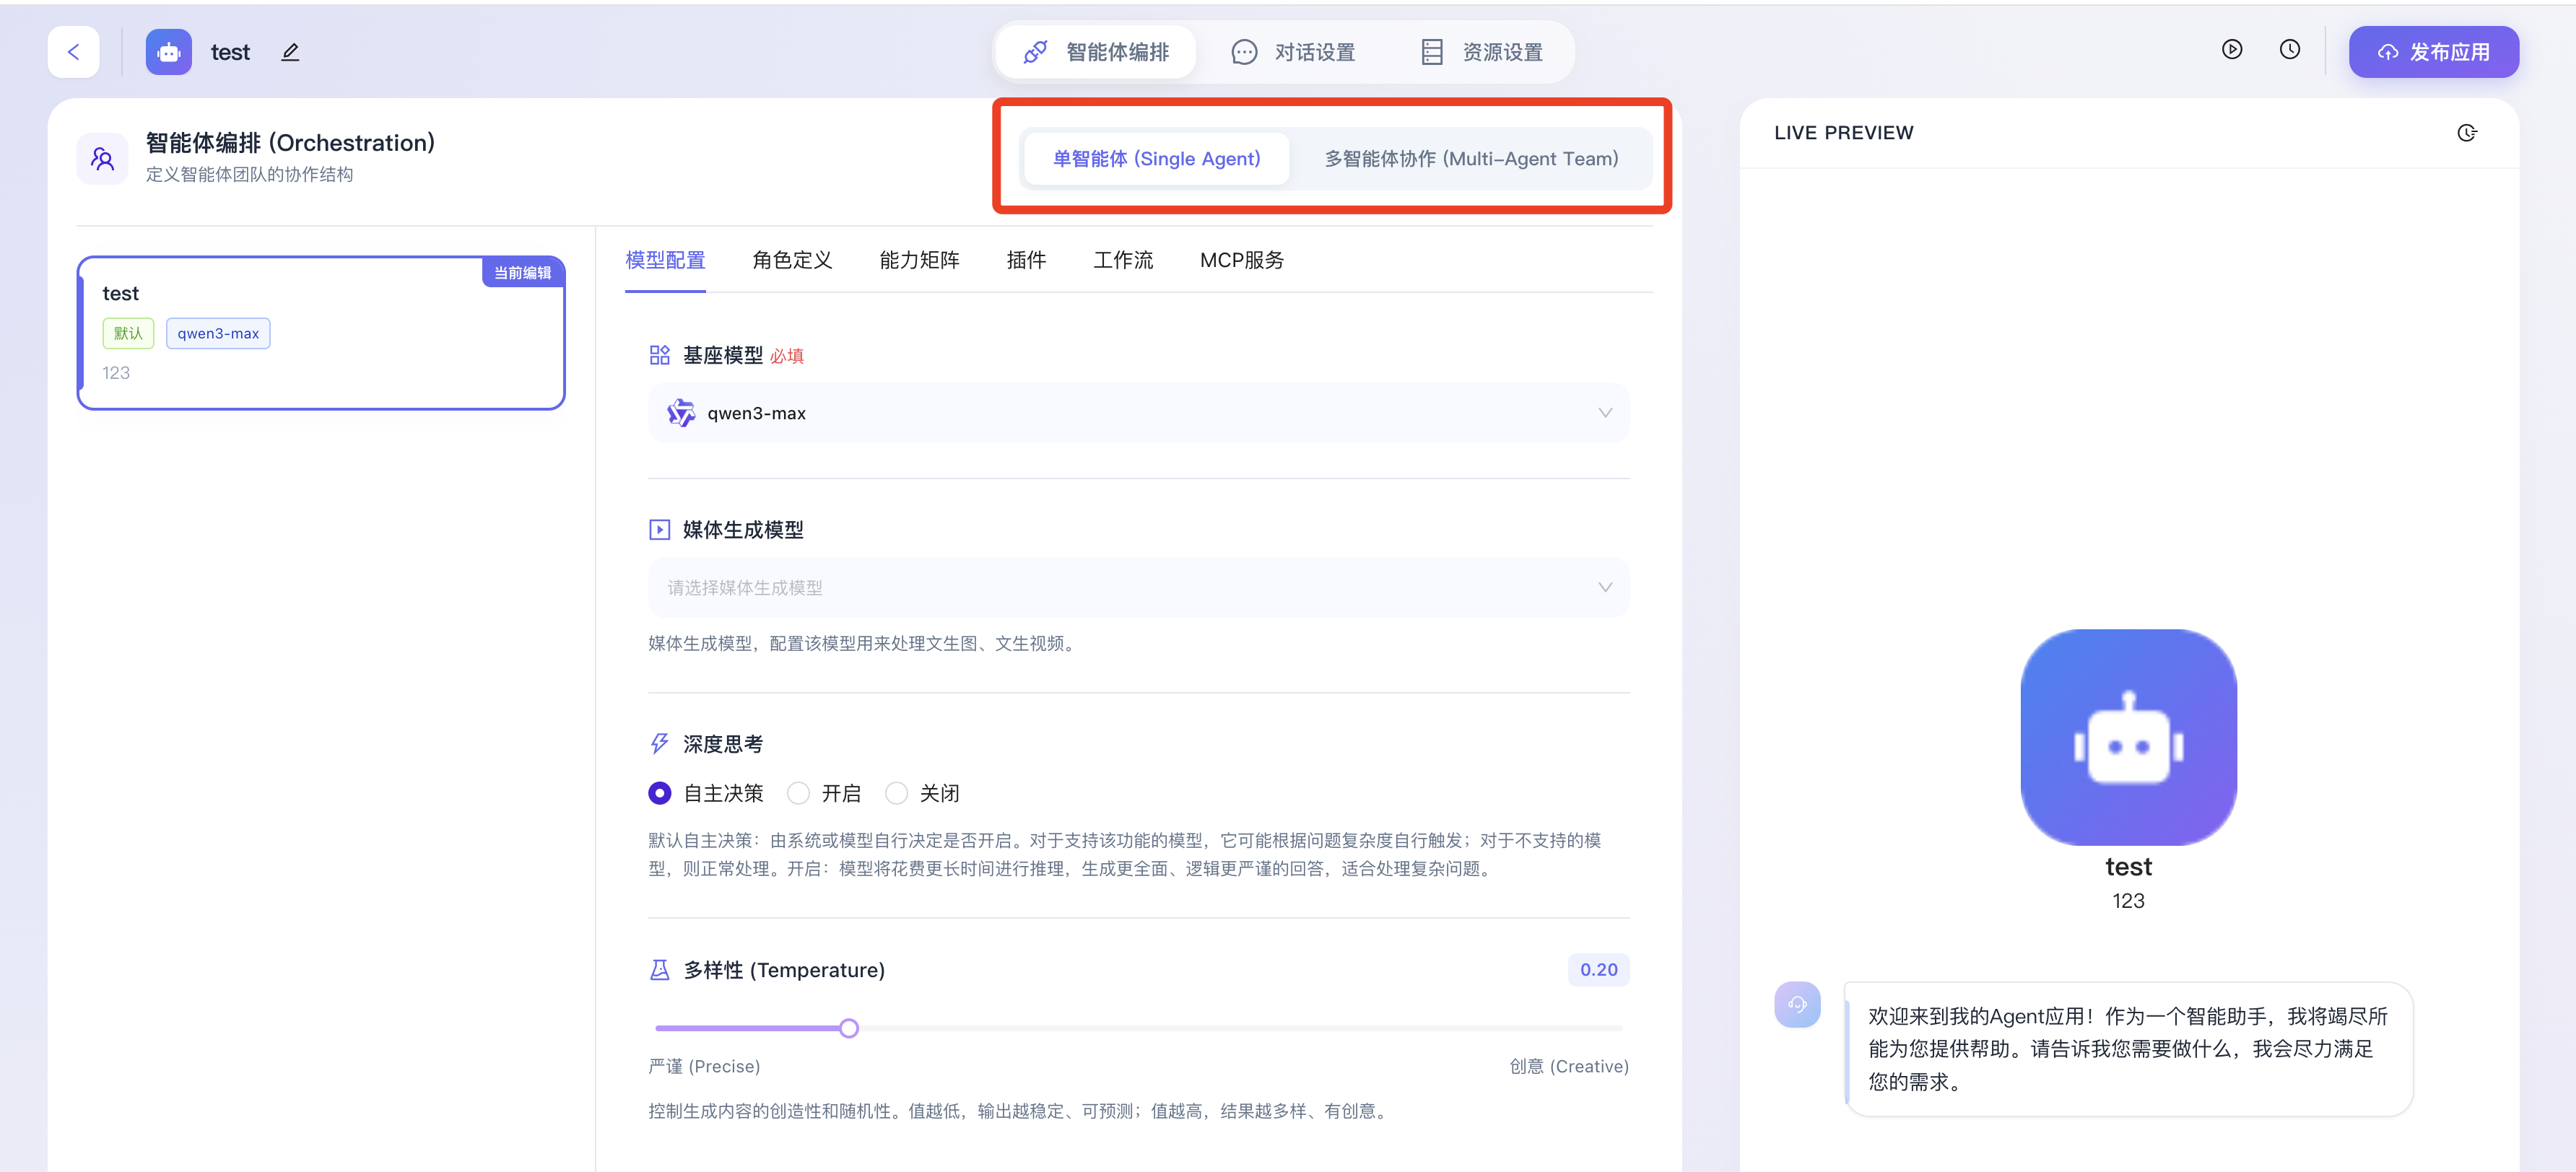The width and height of the screenshot is (2576, 1172).
Task: Open the qwen3-max base model dropdown
Action: [1138, 413]
